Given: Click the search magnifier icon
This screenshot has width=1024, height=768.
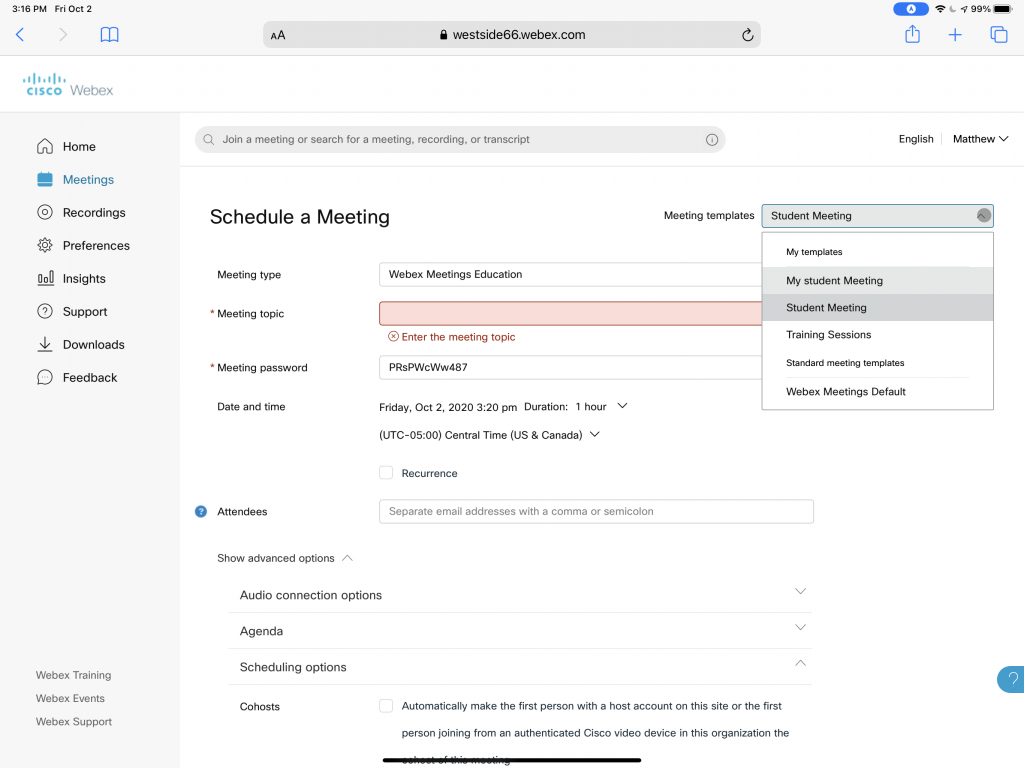Looking at the screenshot, I should coord(208,140).
